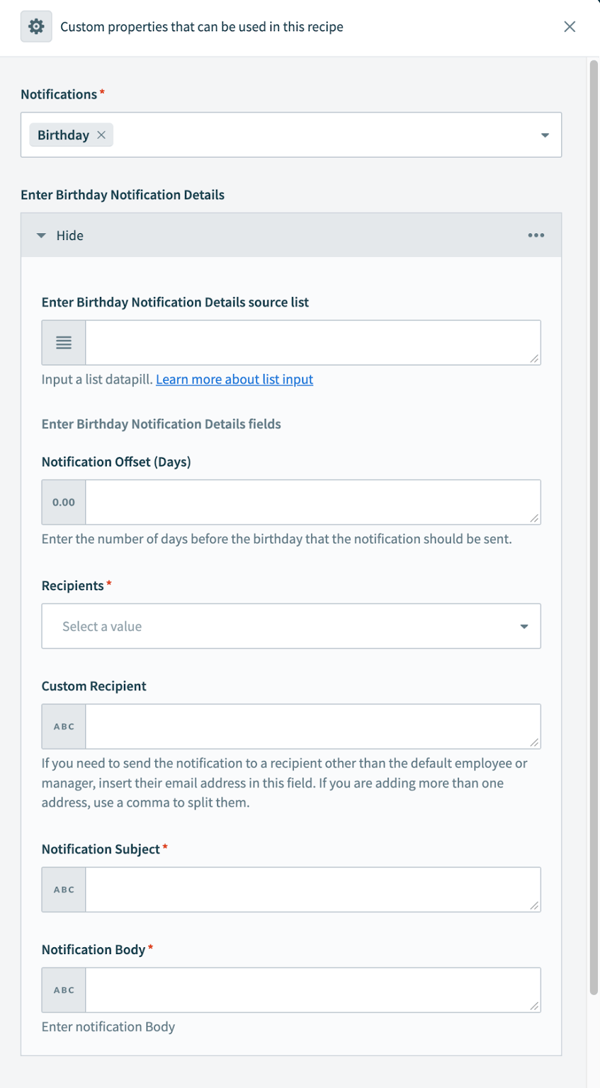600x1088 pixels.
Task: Click ABC icon beside Notification Subject
Action: click(64, 889)
